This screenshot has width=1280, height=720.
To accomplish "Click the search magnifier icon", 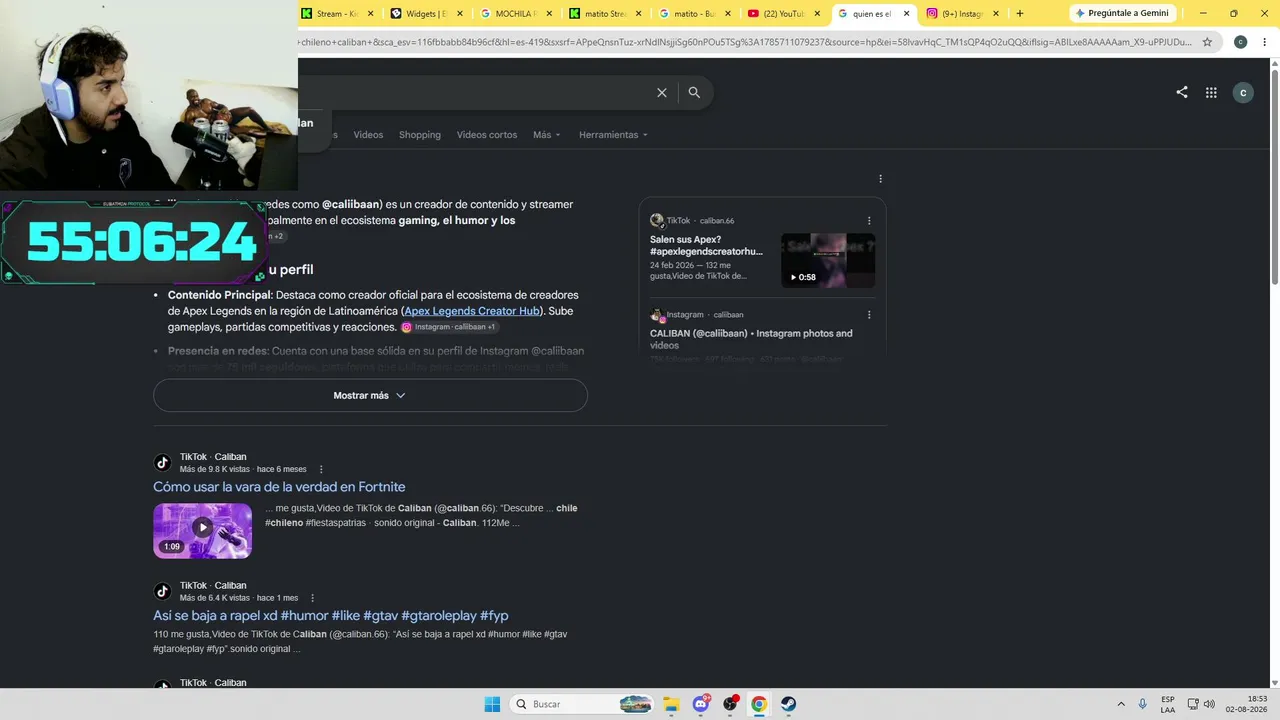I will [x=694, y=92].
